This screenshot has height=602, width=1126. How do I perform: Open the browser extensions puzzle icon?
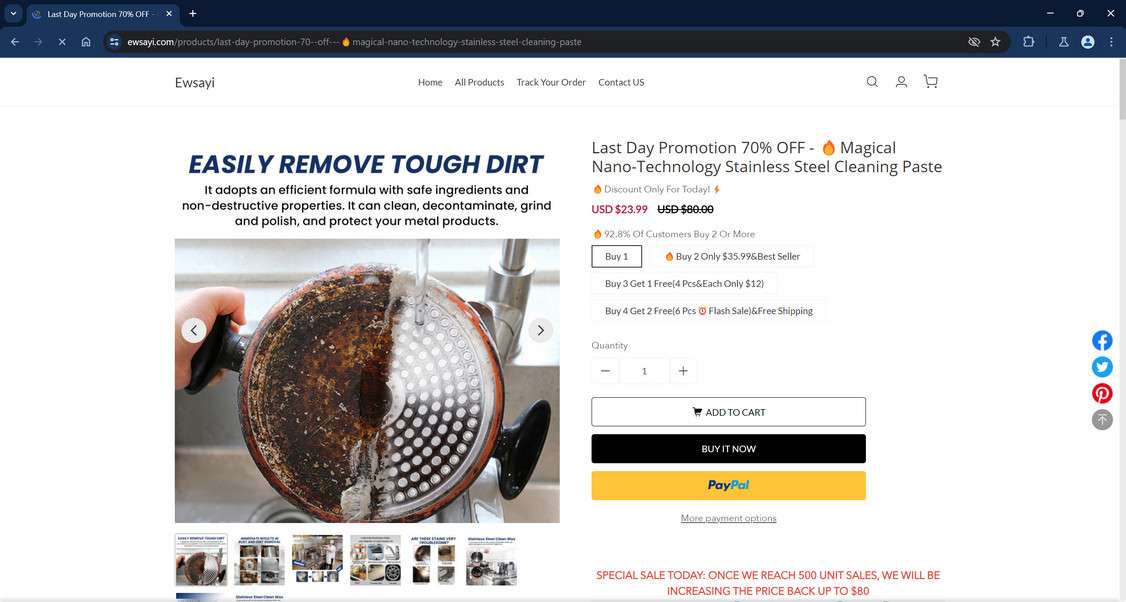(x=1028, y=42)
